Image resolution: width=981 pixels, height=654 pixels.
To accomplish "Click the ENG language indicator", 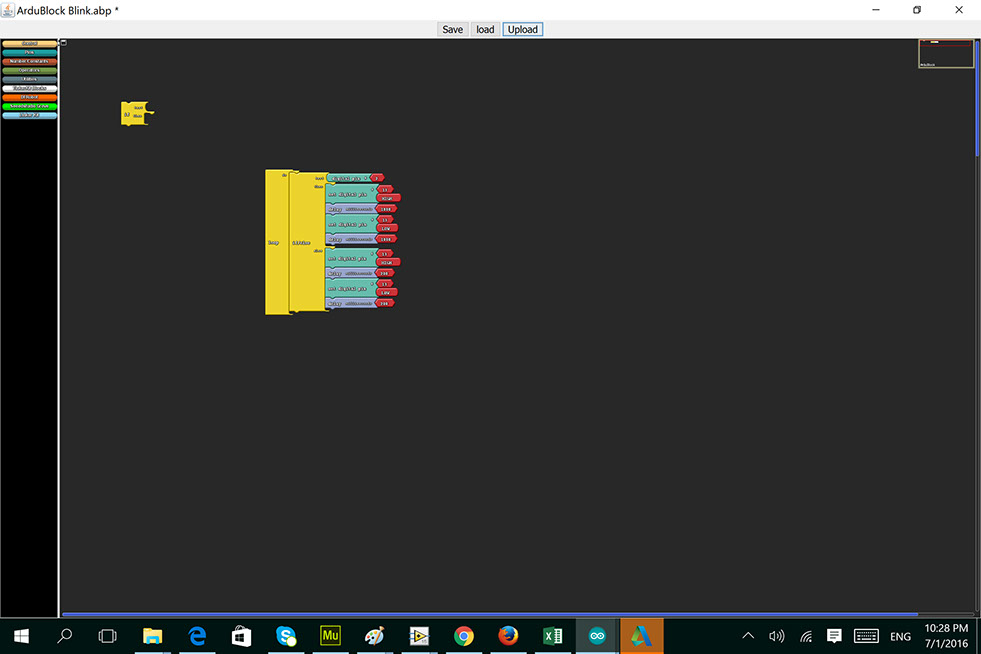I will [900, 636].
